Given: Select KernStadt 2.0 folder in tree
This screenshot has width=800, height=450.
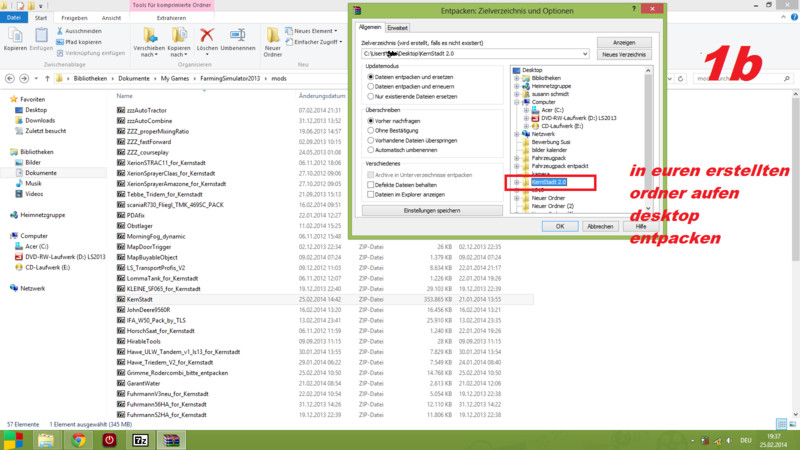Looking at the screenshot, I should [548, 183].
